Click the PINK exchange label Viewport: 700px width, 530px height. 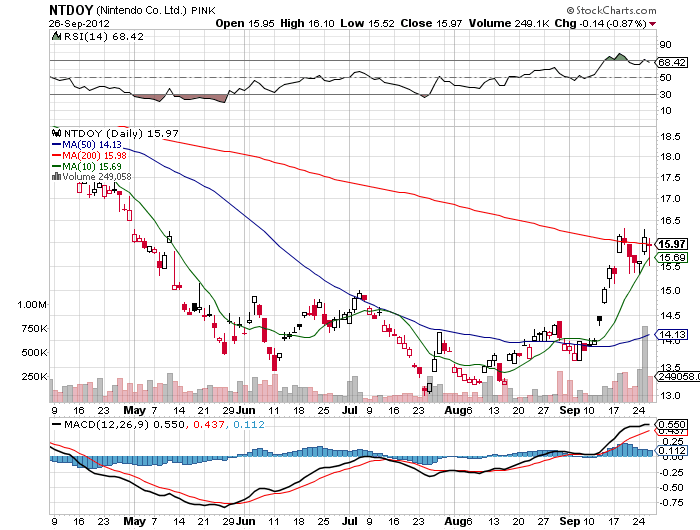[204, 11]
